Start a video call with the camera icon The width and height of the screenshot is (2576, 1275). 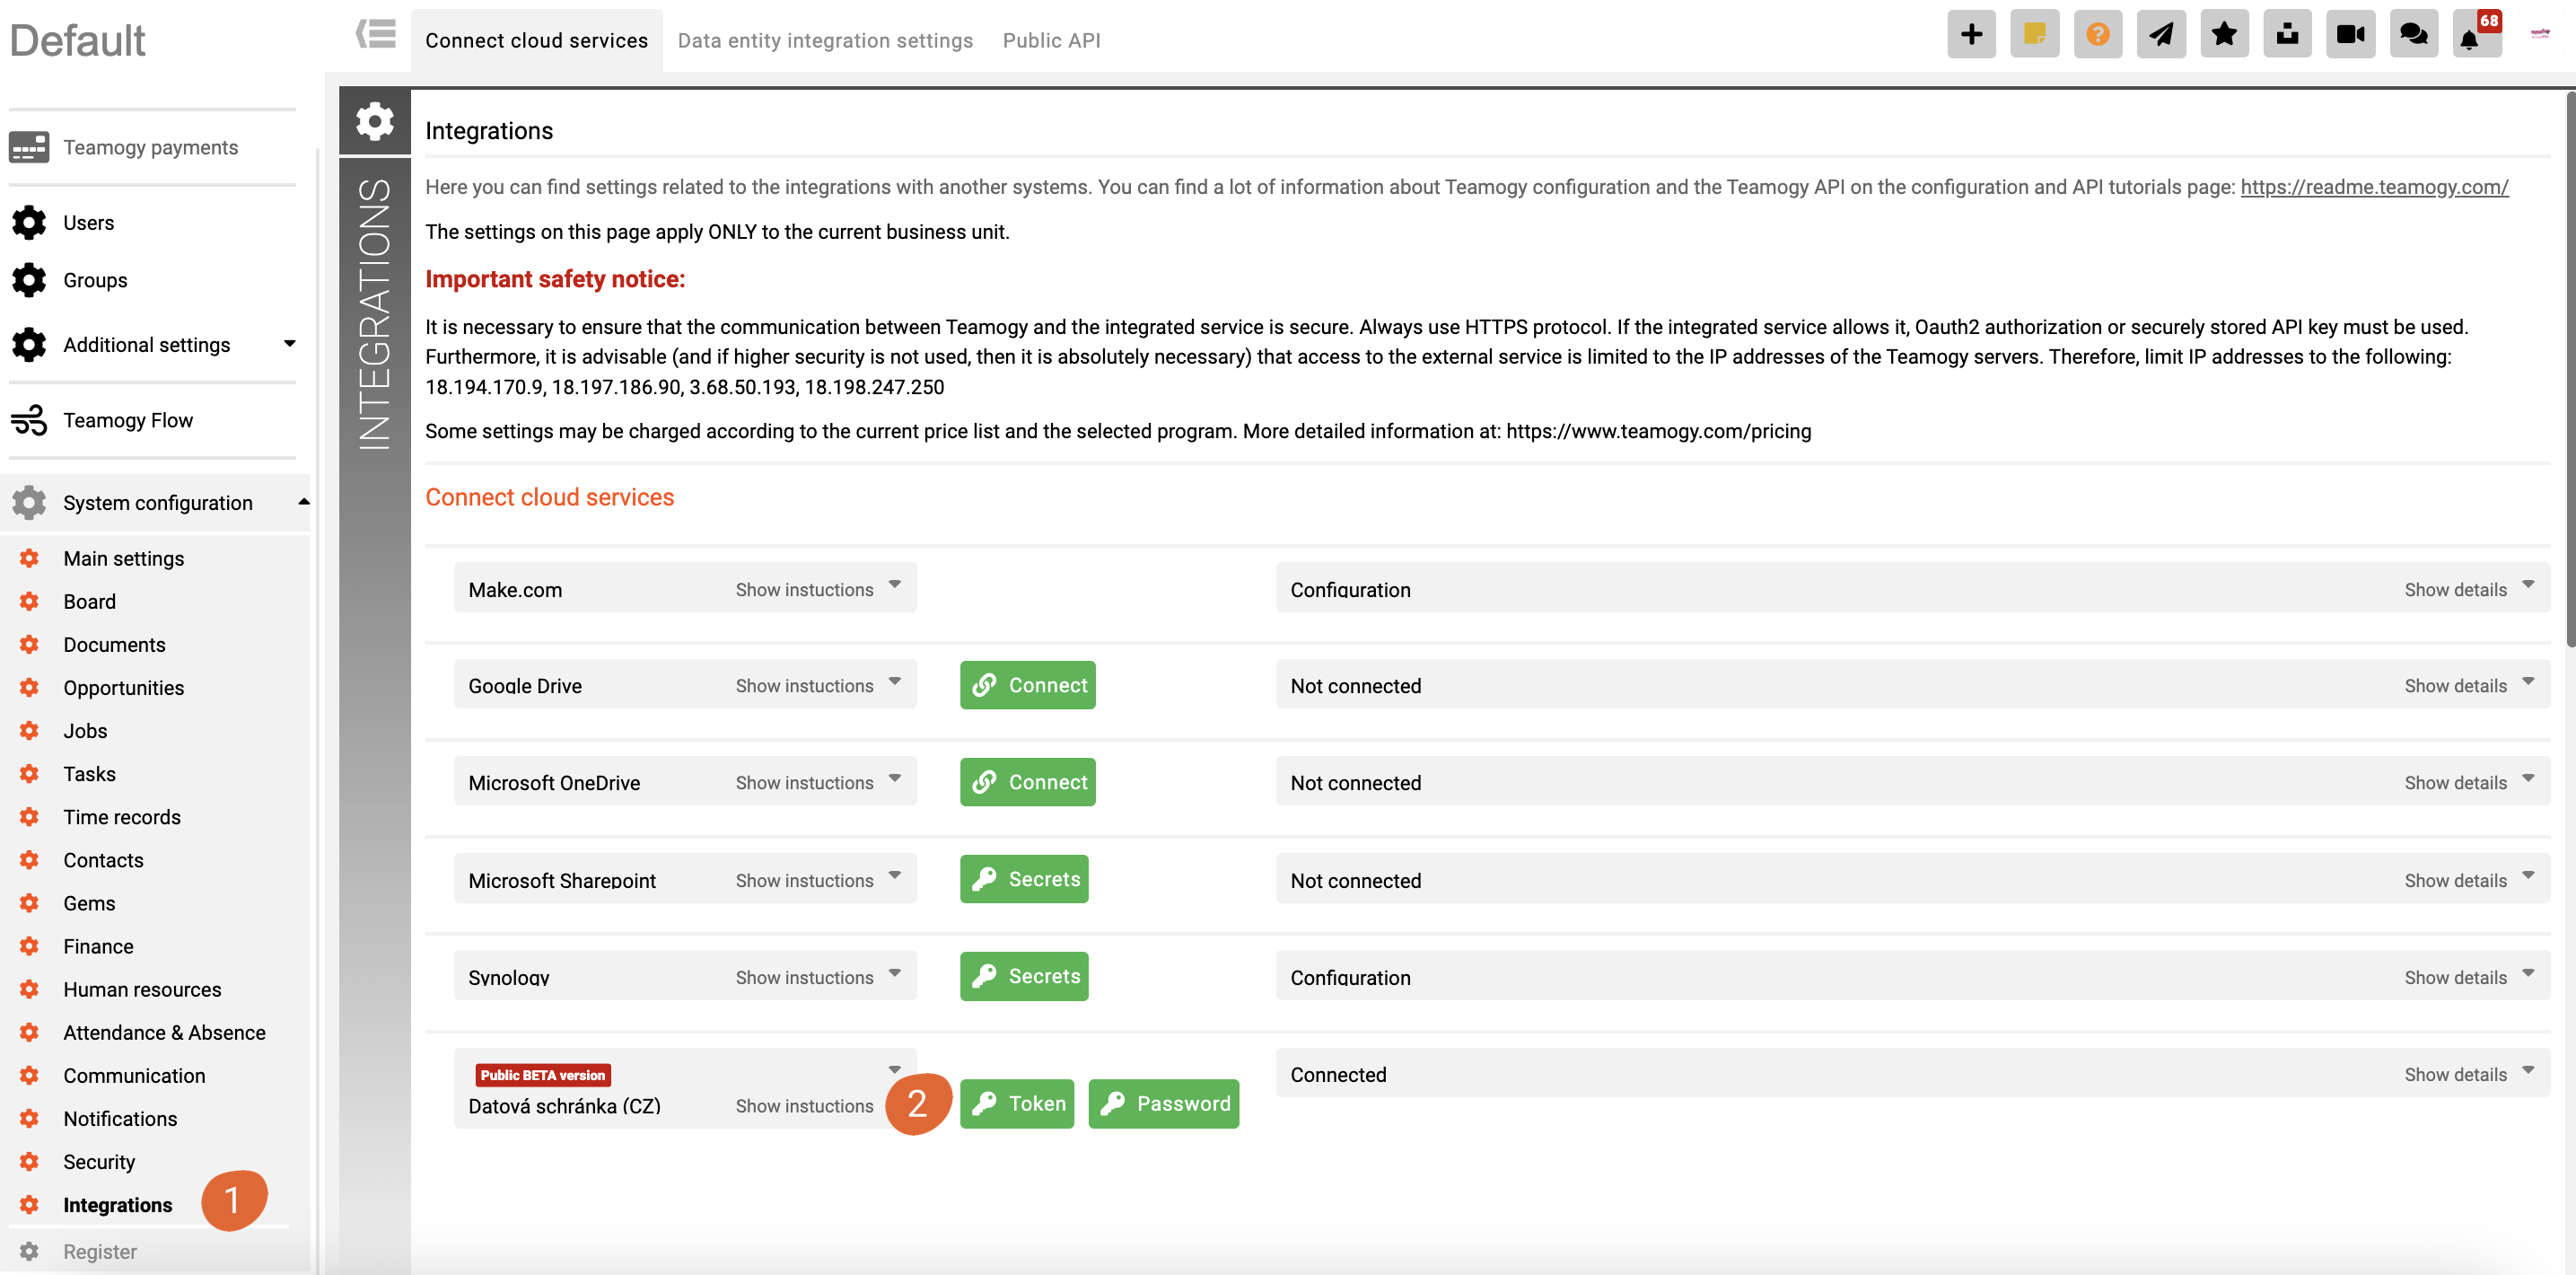tap(2350, 35)
